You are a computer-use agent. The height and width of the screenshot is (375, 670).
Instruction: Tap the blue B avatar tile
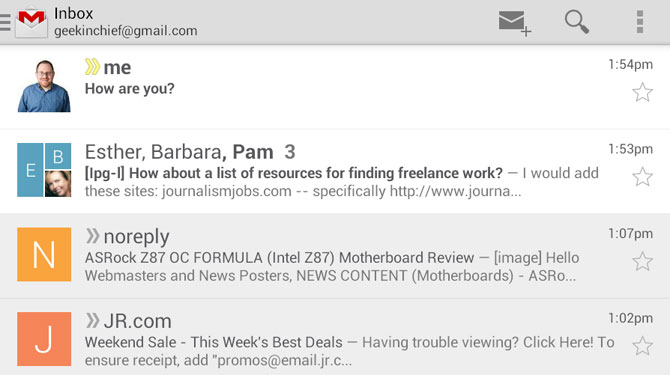(58, 156)
